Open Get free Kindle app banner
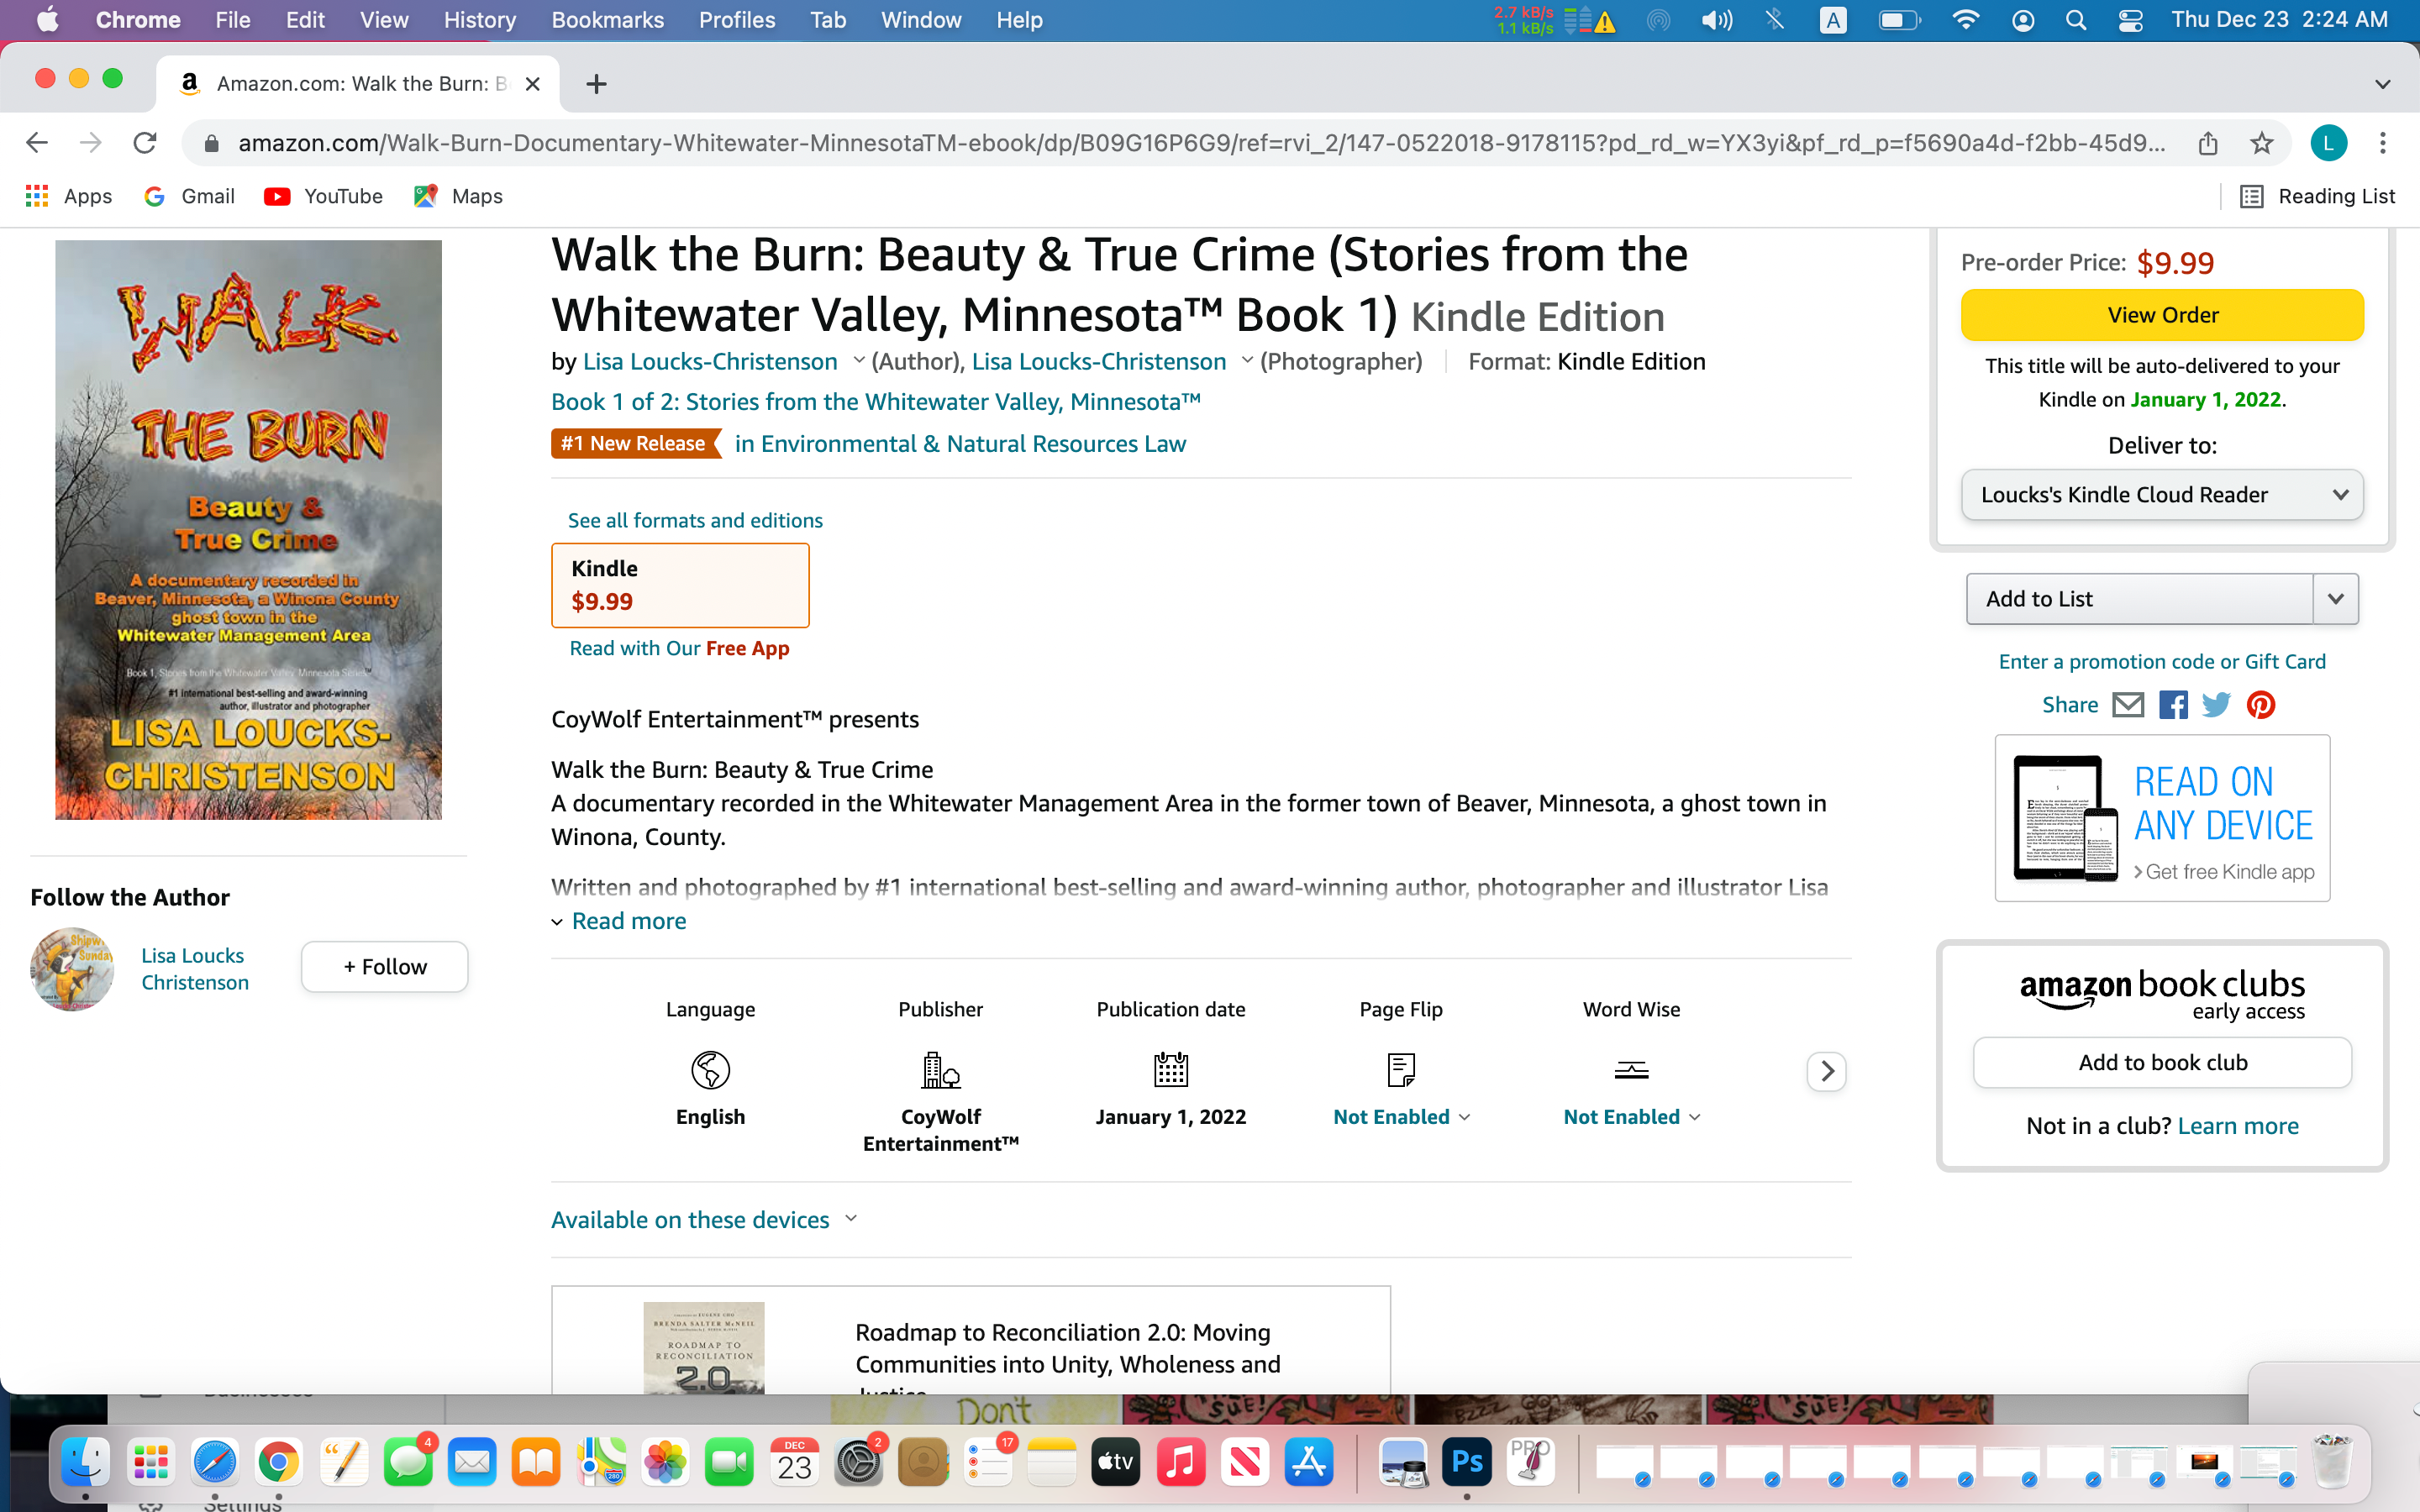Viewport: 2420px width, 1512px height. tap(2162, 818)
